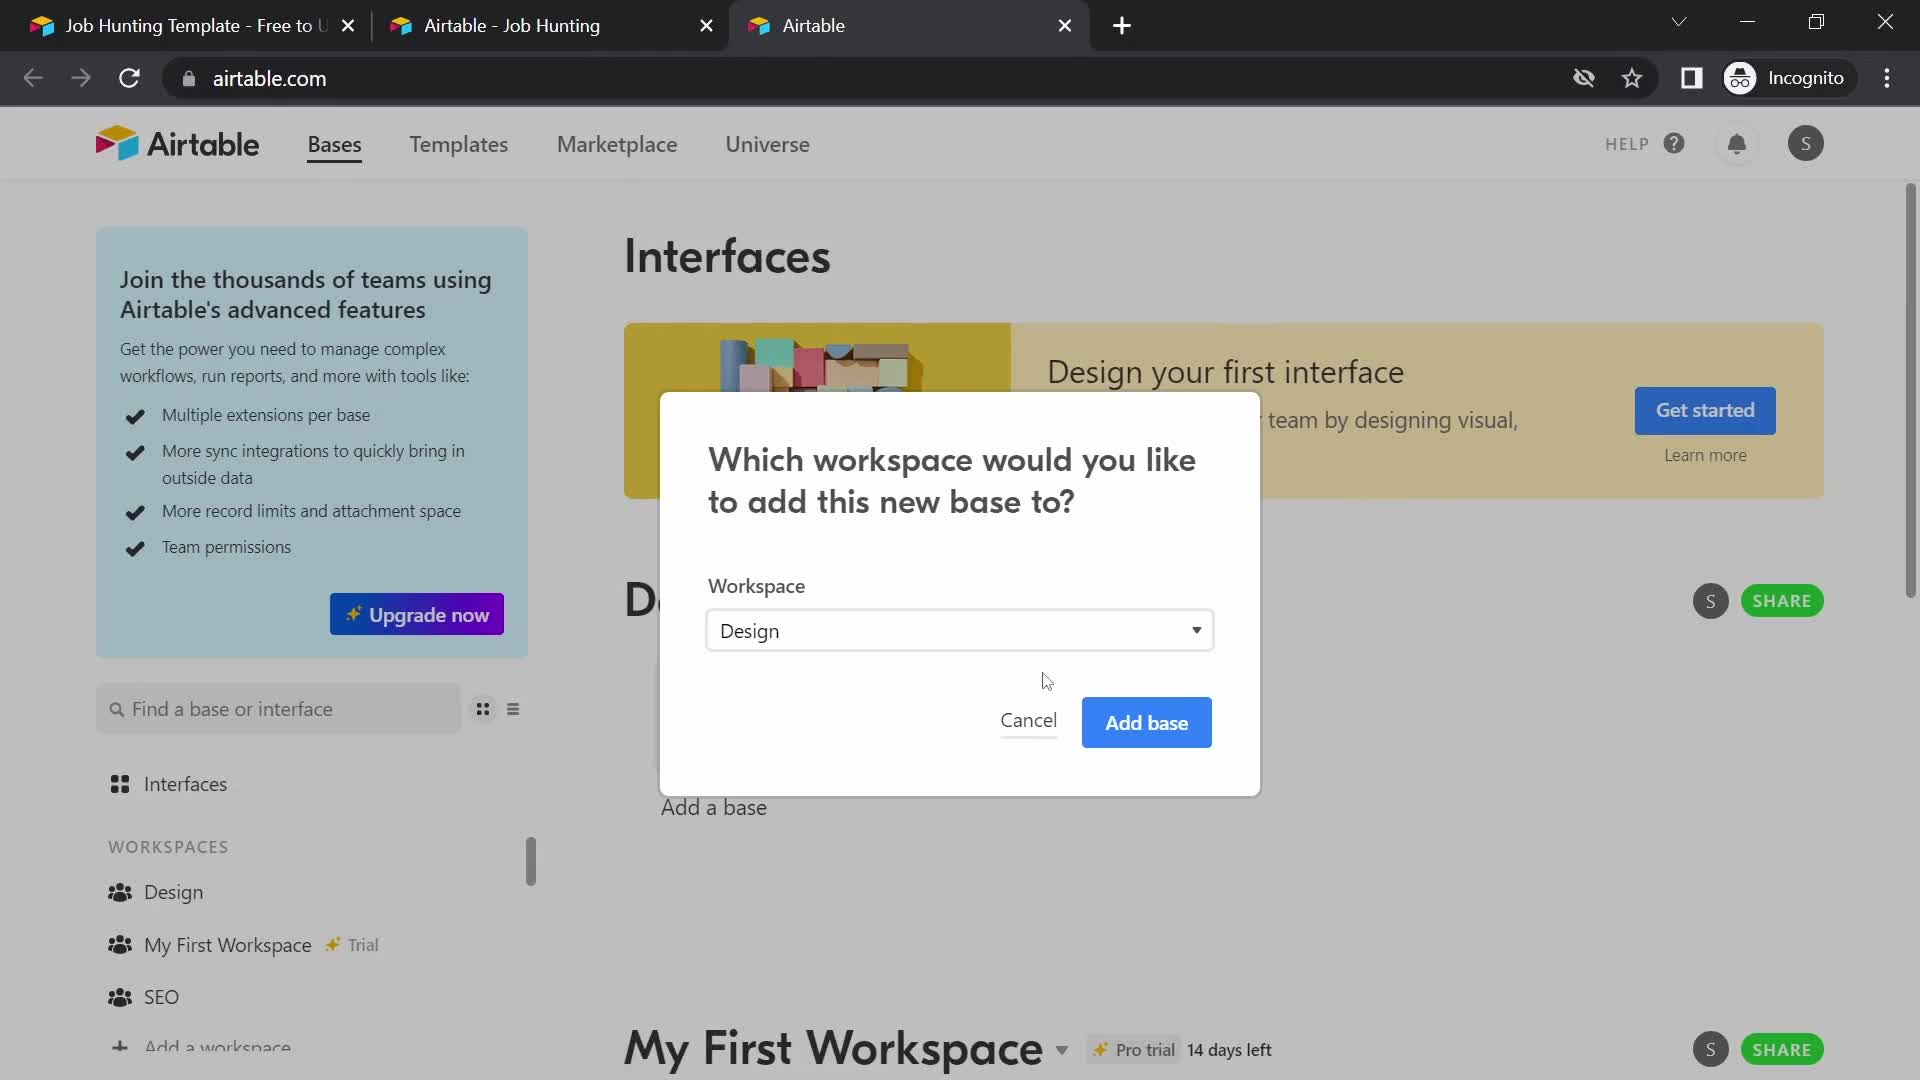Click the Design workspace icon
This screenshot has width=1920, height=1080.
[x=120, y=891]
